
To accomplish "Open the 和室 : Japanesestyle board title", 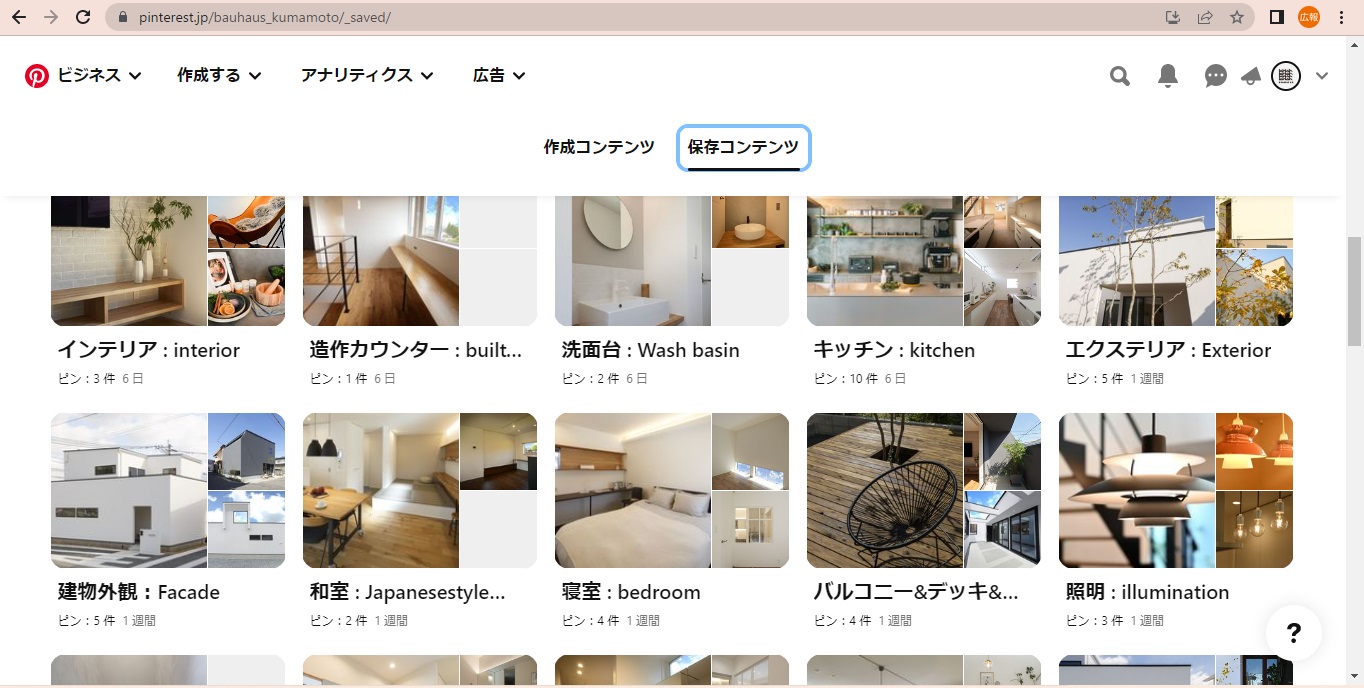I will pos(408,592).
